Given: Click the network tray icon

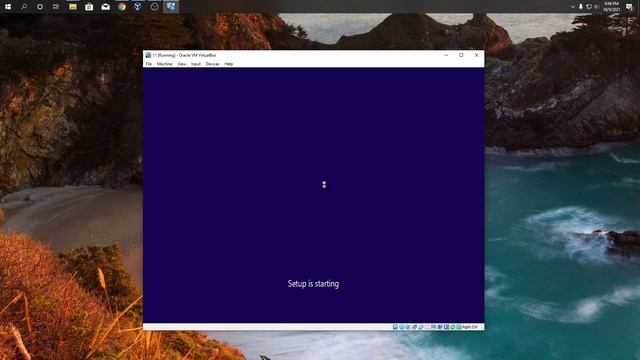Looking at the screenshot, I should [589, 7].
